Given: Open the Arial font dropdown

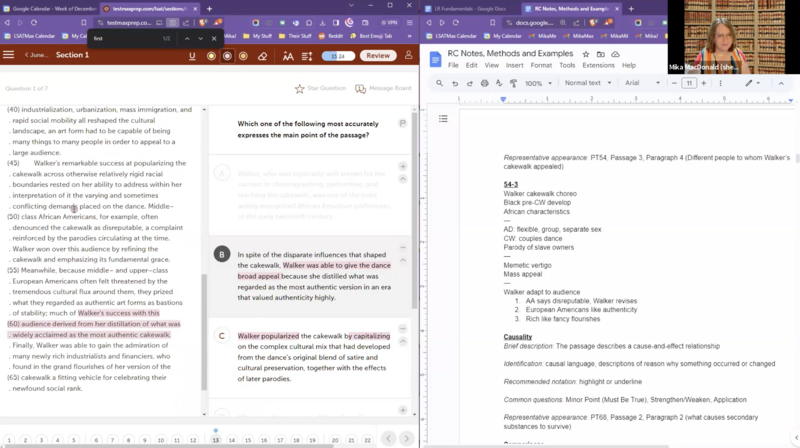Looking at the screenshot, I should (638, 83).
